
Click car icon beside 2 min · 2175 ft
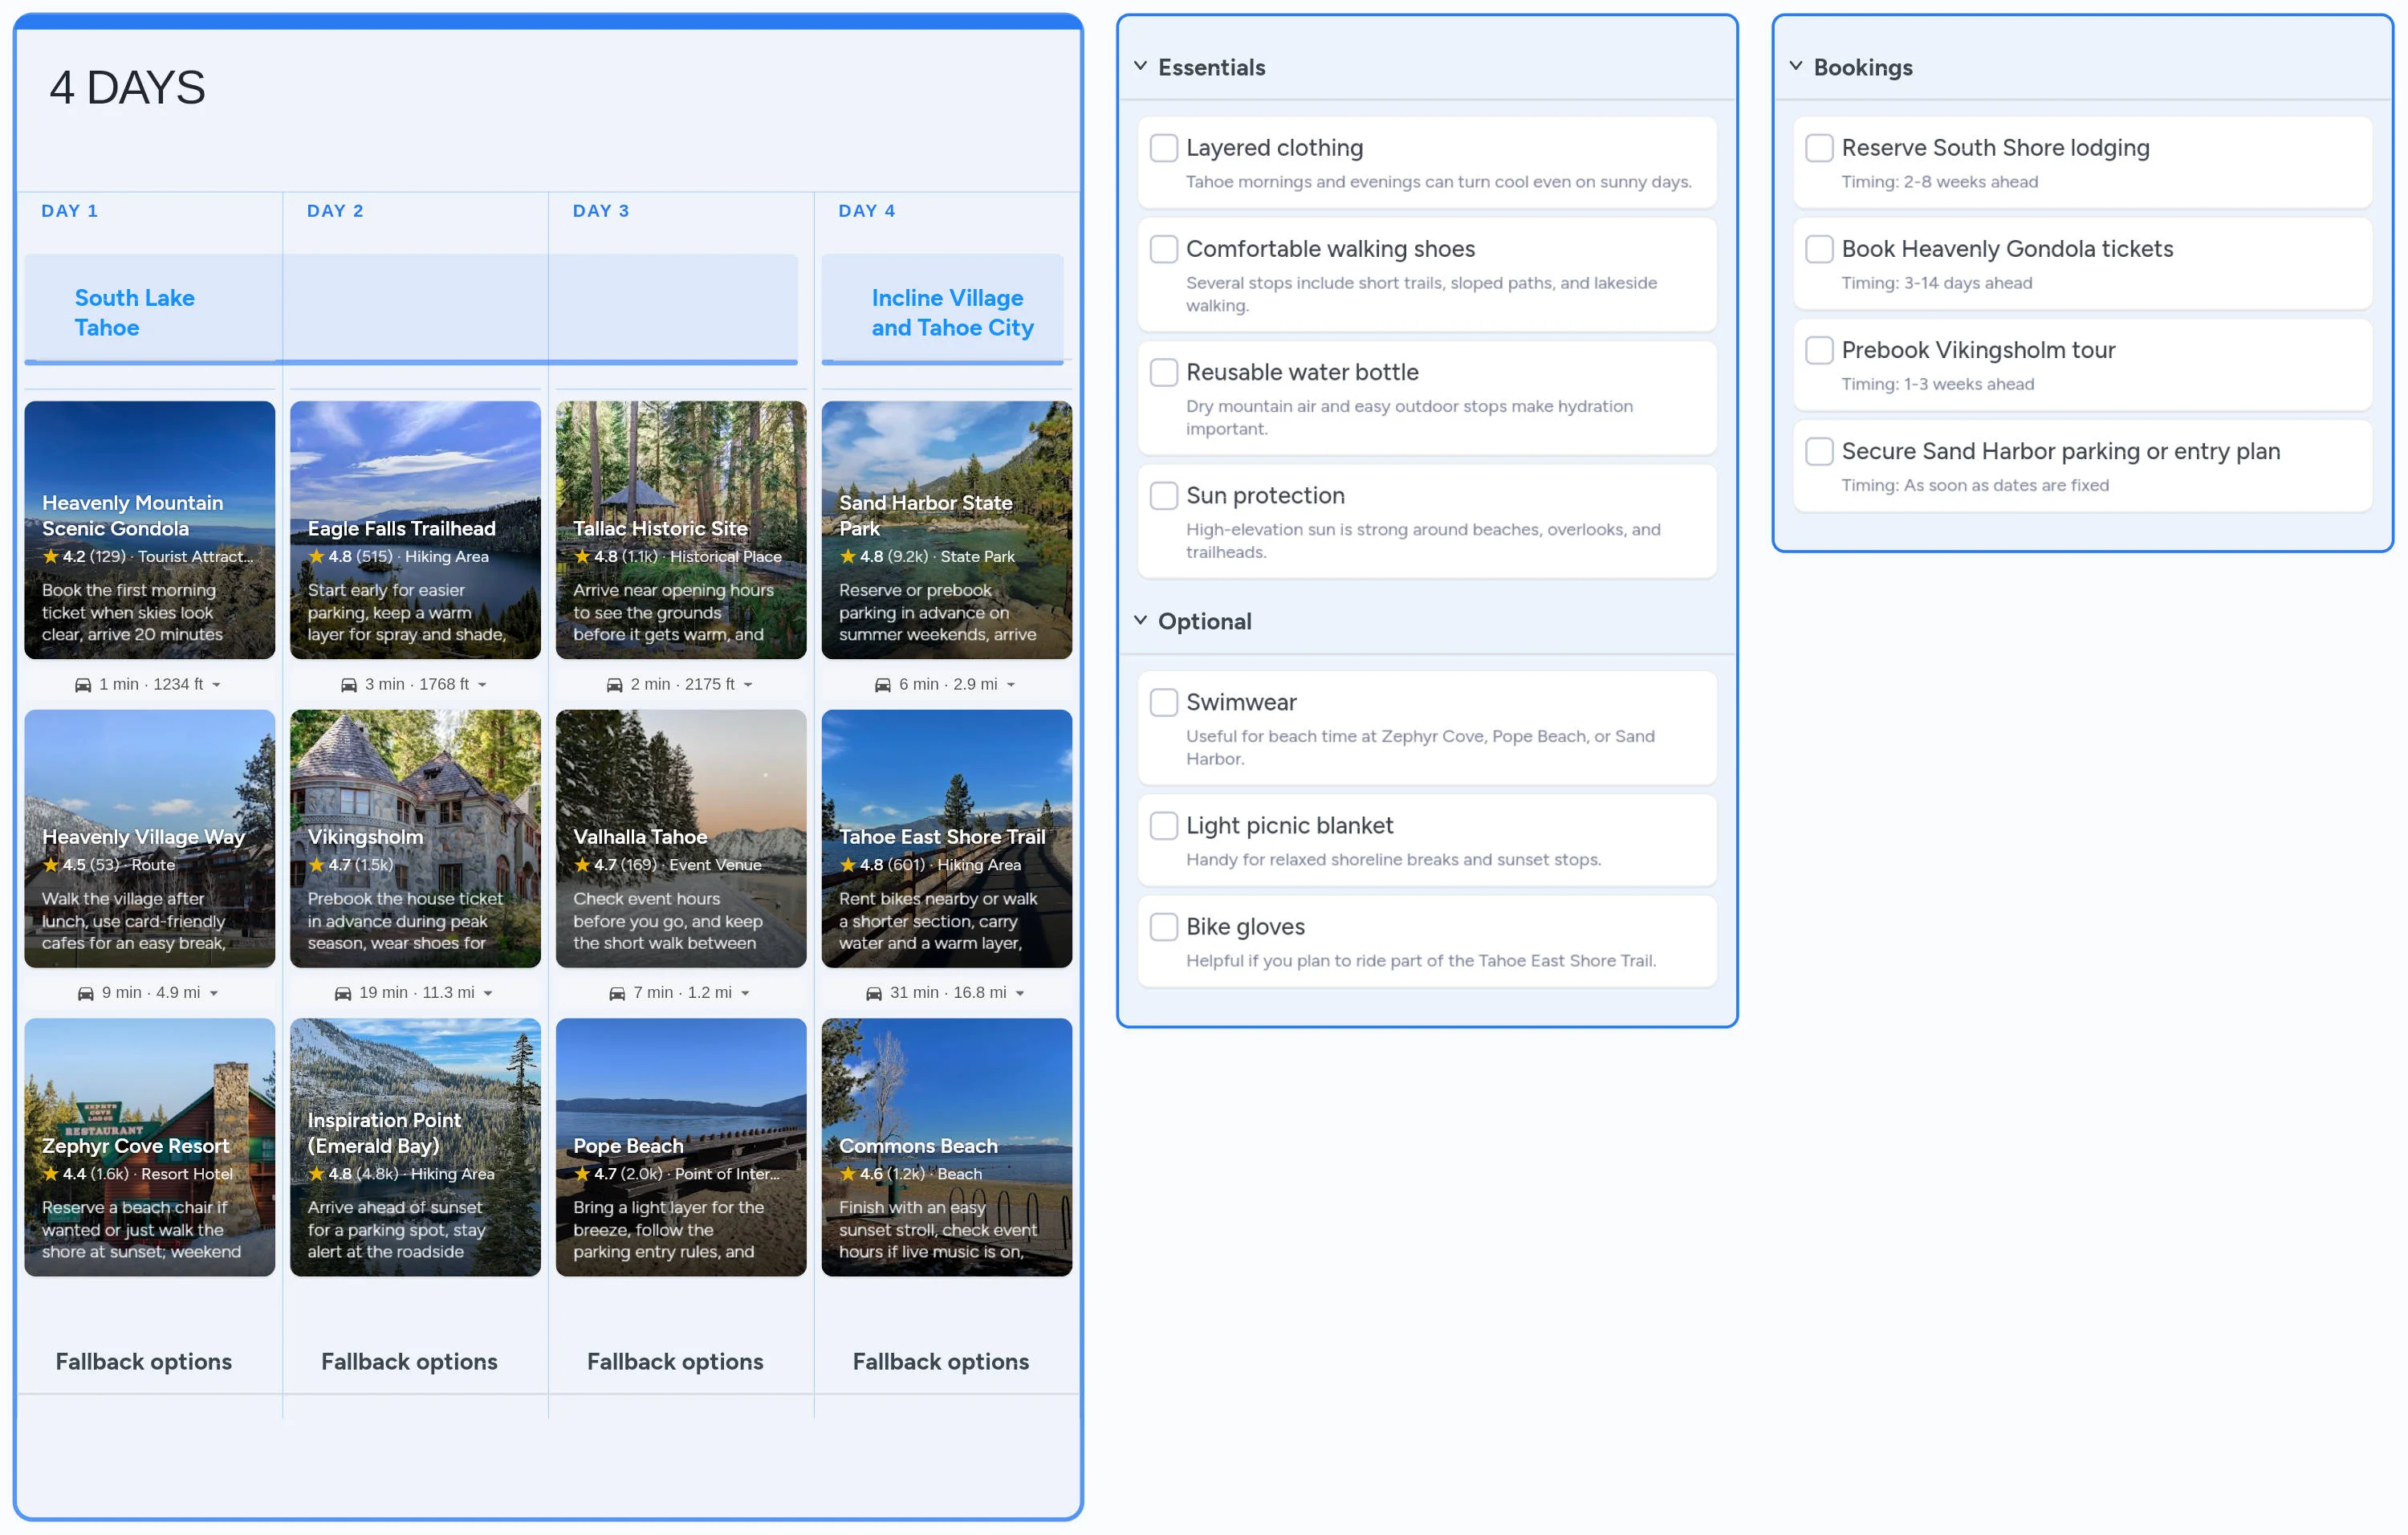[615, 685]
